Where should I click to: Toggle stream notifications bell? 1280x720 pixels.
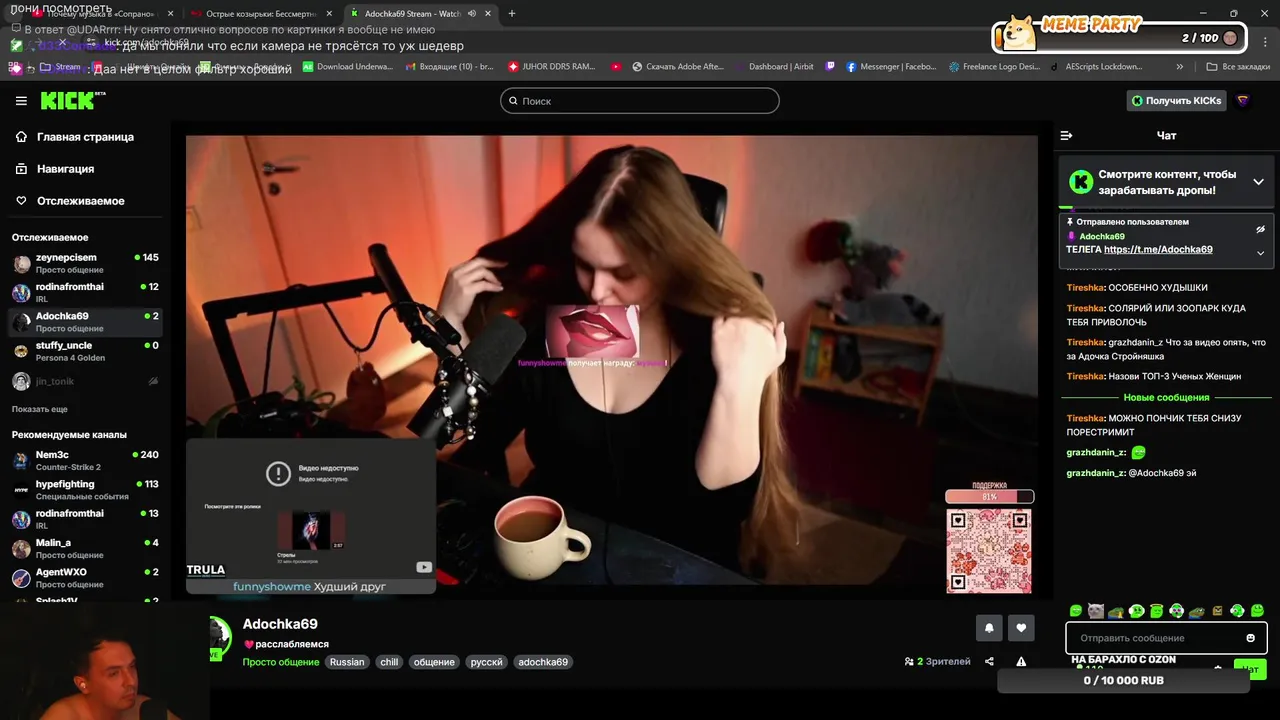pyautogui.click(x=989, y=628)
